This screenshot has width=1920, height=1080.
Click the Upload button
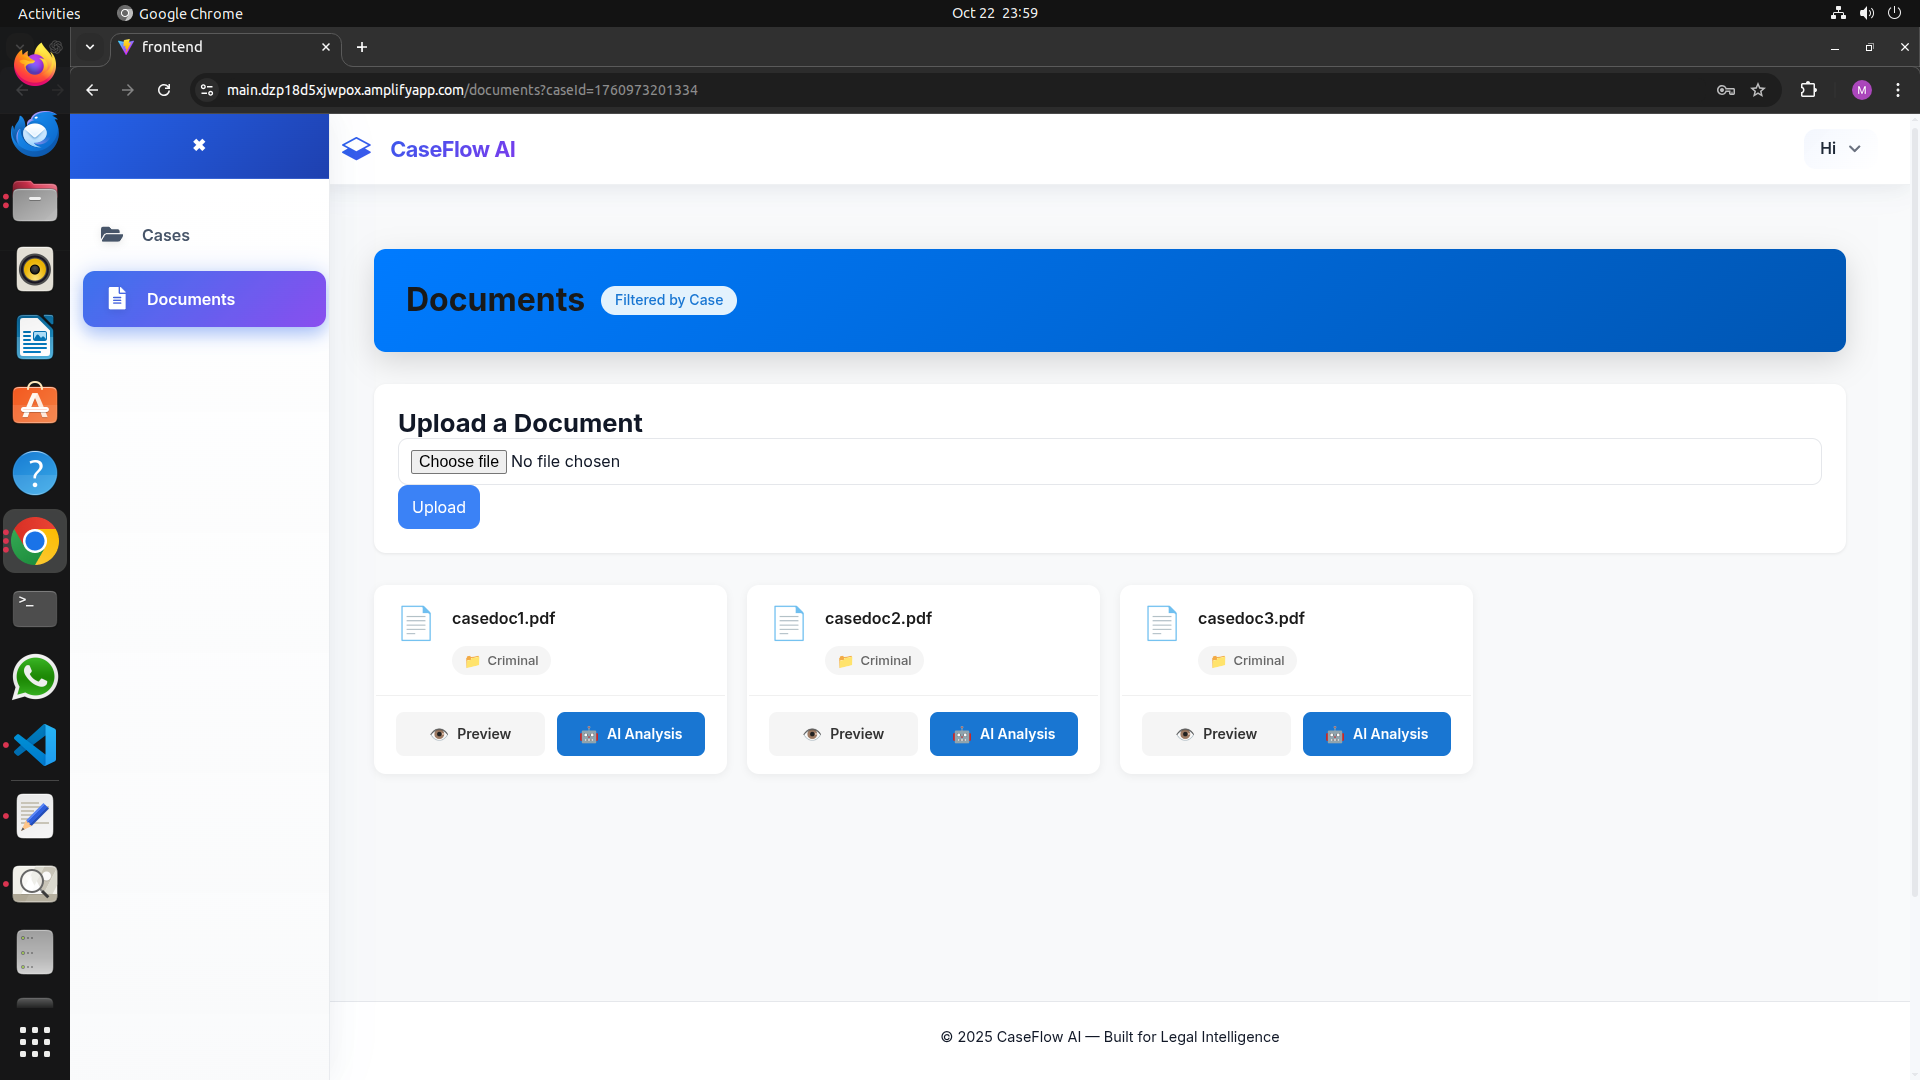[438, 507]
